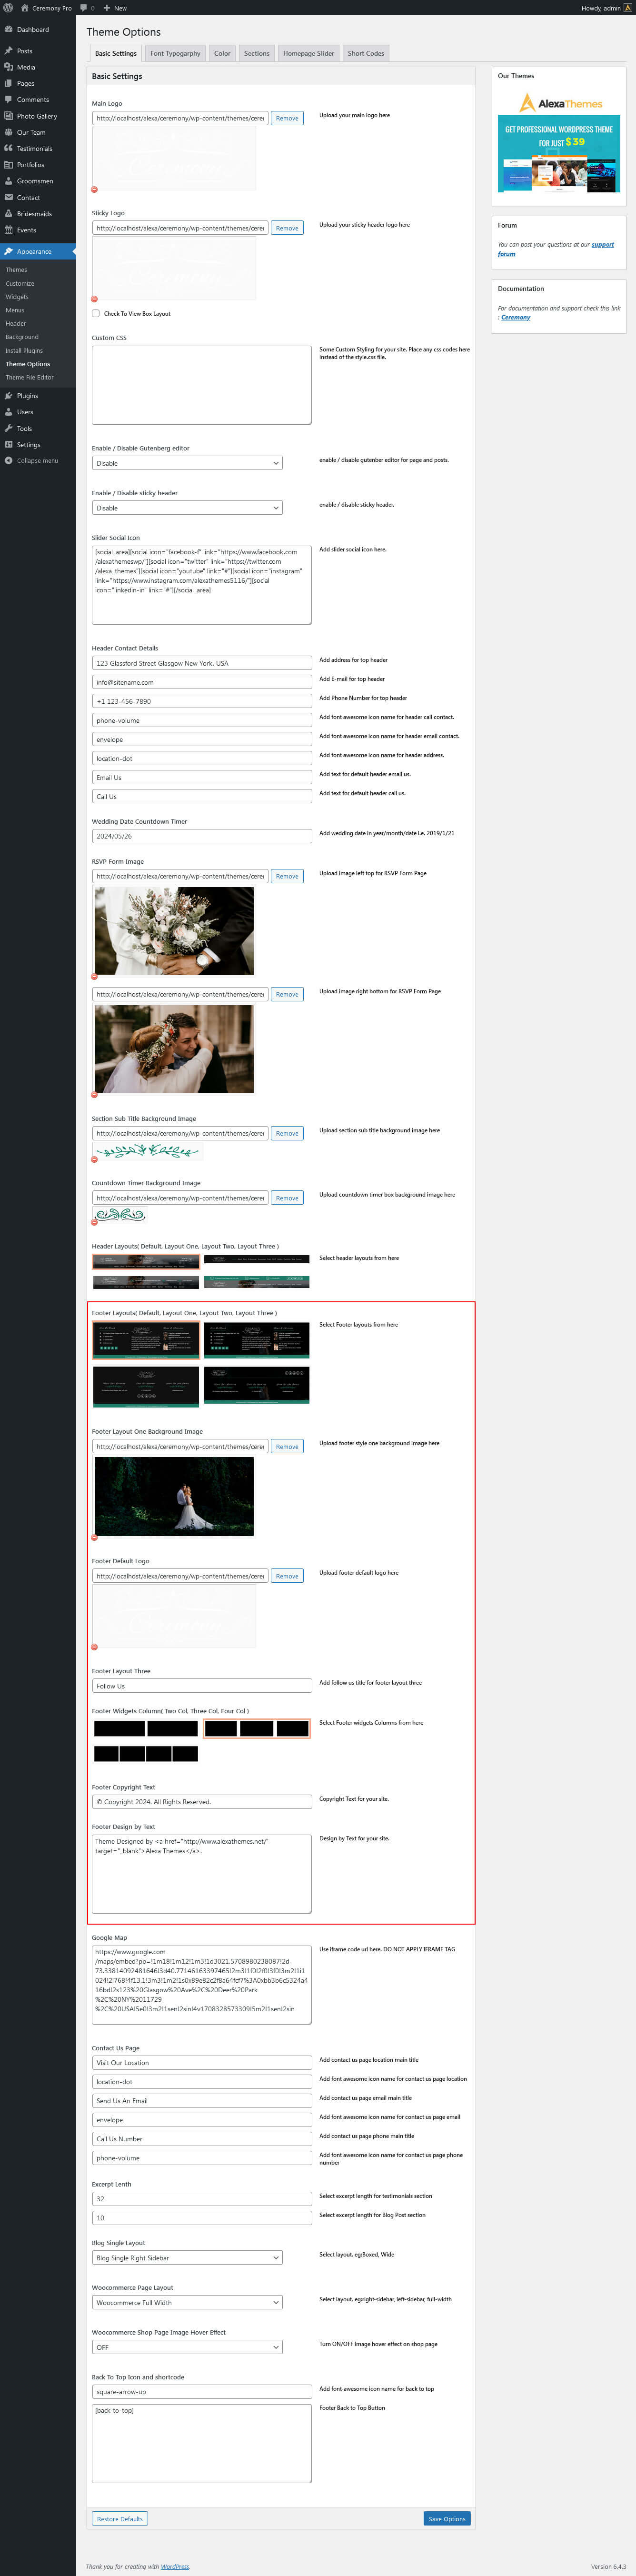The width and height of the screenshot is (636, 2576).
Task: Click the Testimonials quote icon
Action: [9, 148]
